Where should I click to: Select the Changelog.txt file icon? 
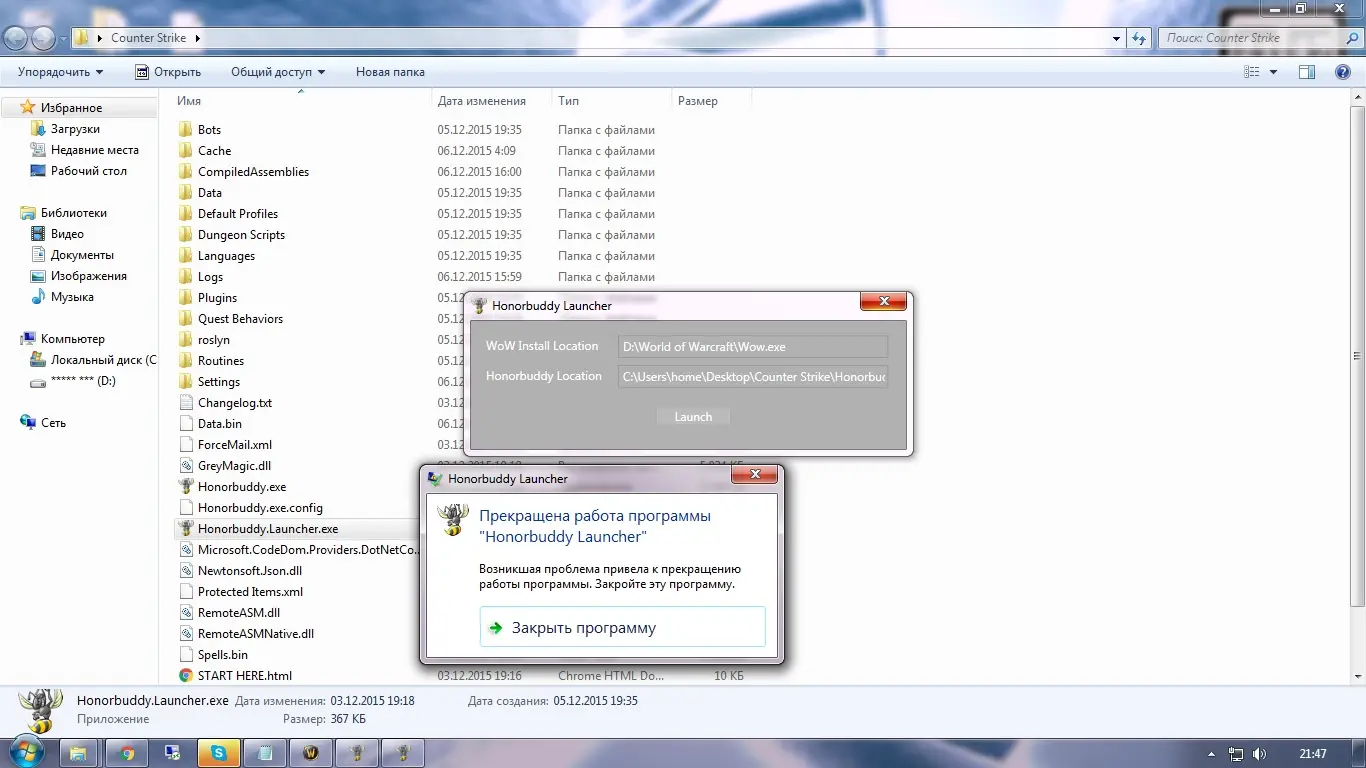(186, 403)
